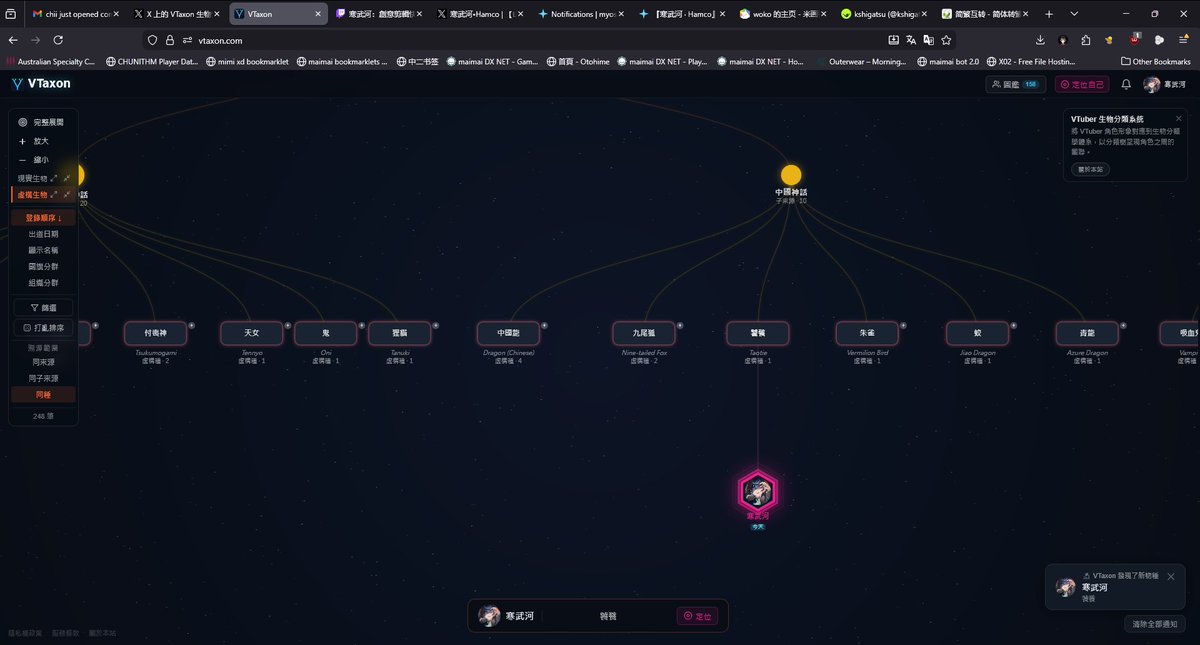
Task: Select the 狸貓 Tanuki node
Action: click(400, 332)
